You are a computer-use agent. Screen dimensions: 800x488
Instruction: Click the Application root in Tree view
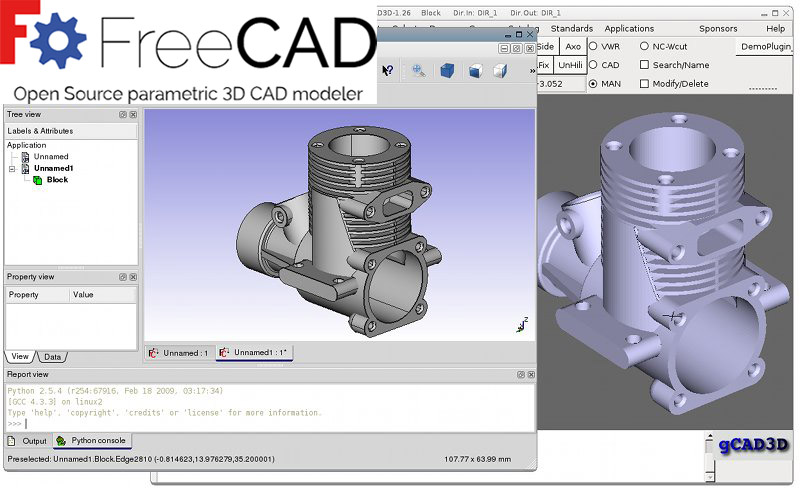(27, 145)
